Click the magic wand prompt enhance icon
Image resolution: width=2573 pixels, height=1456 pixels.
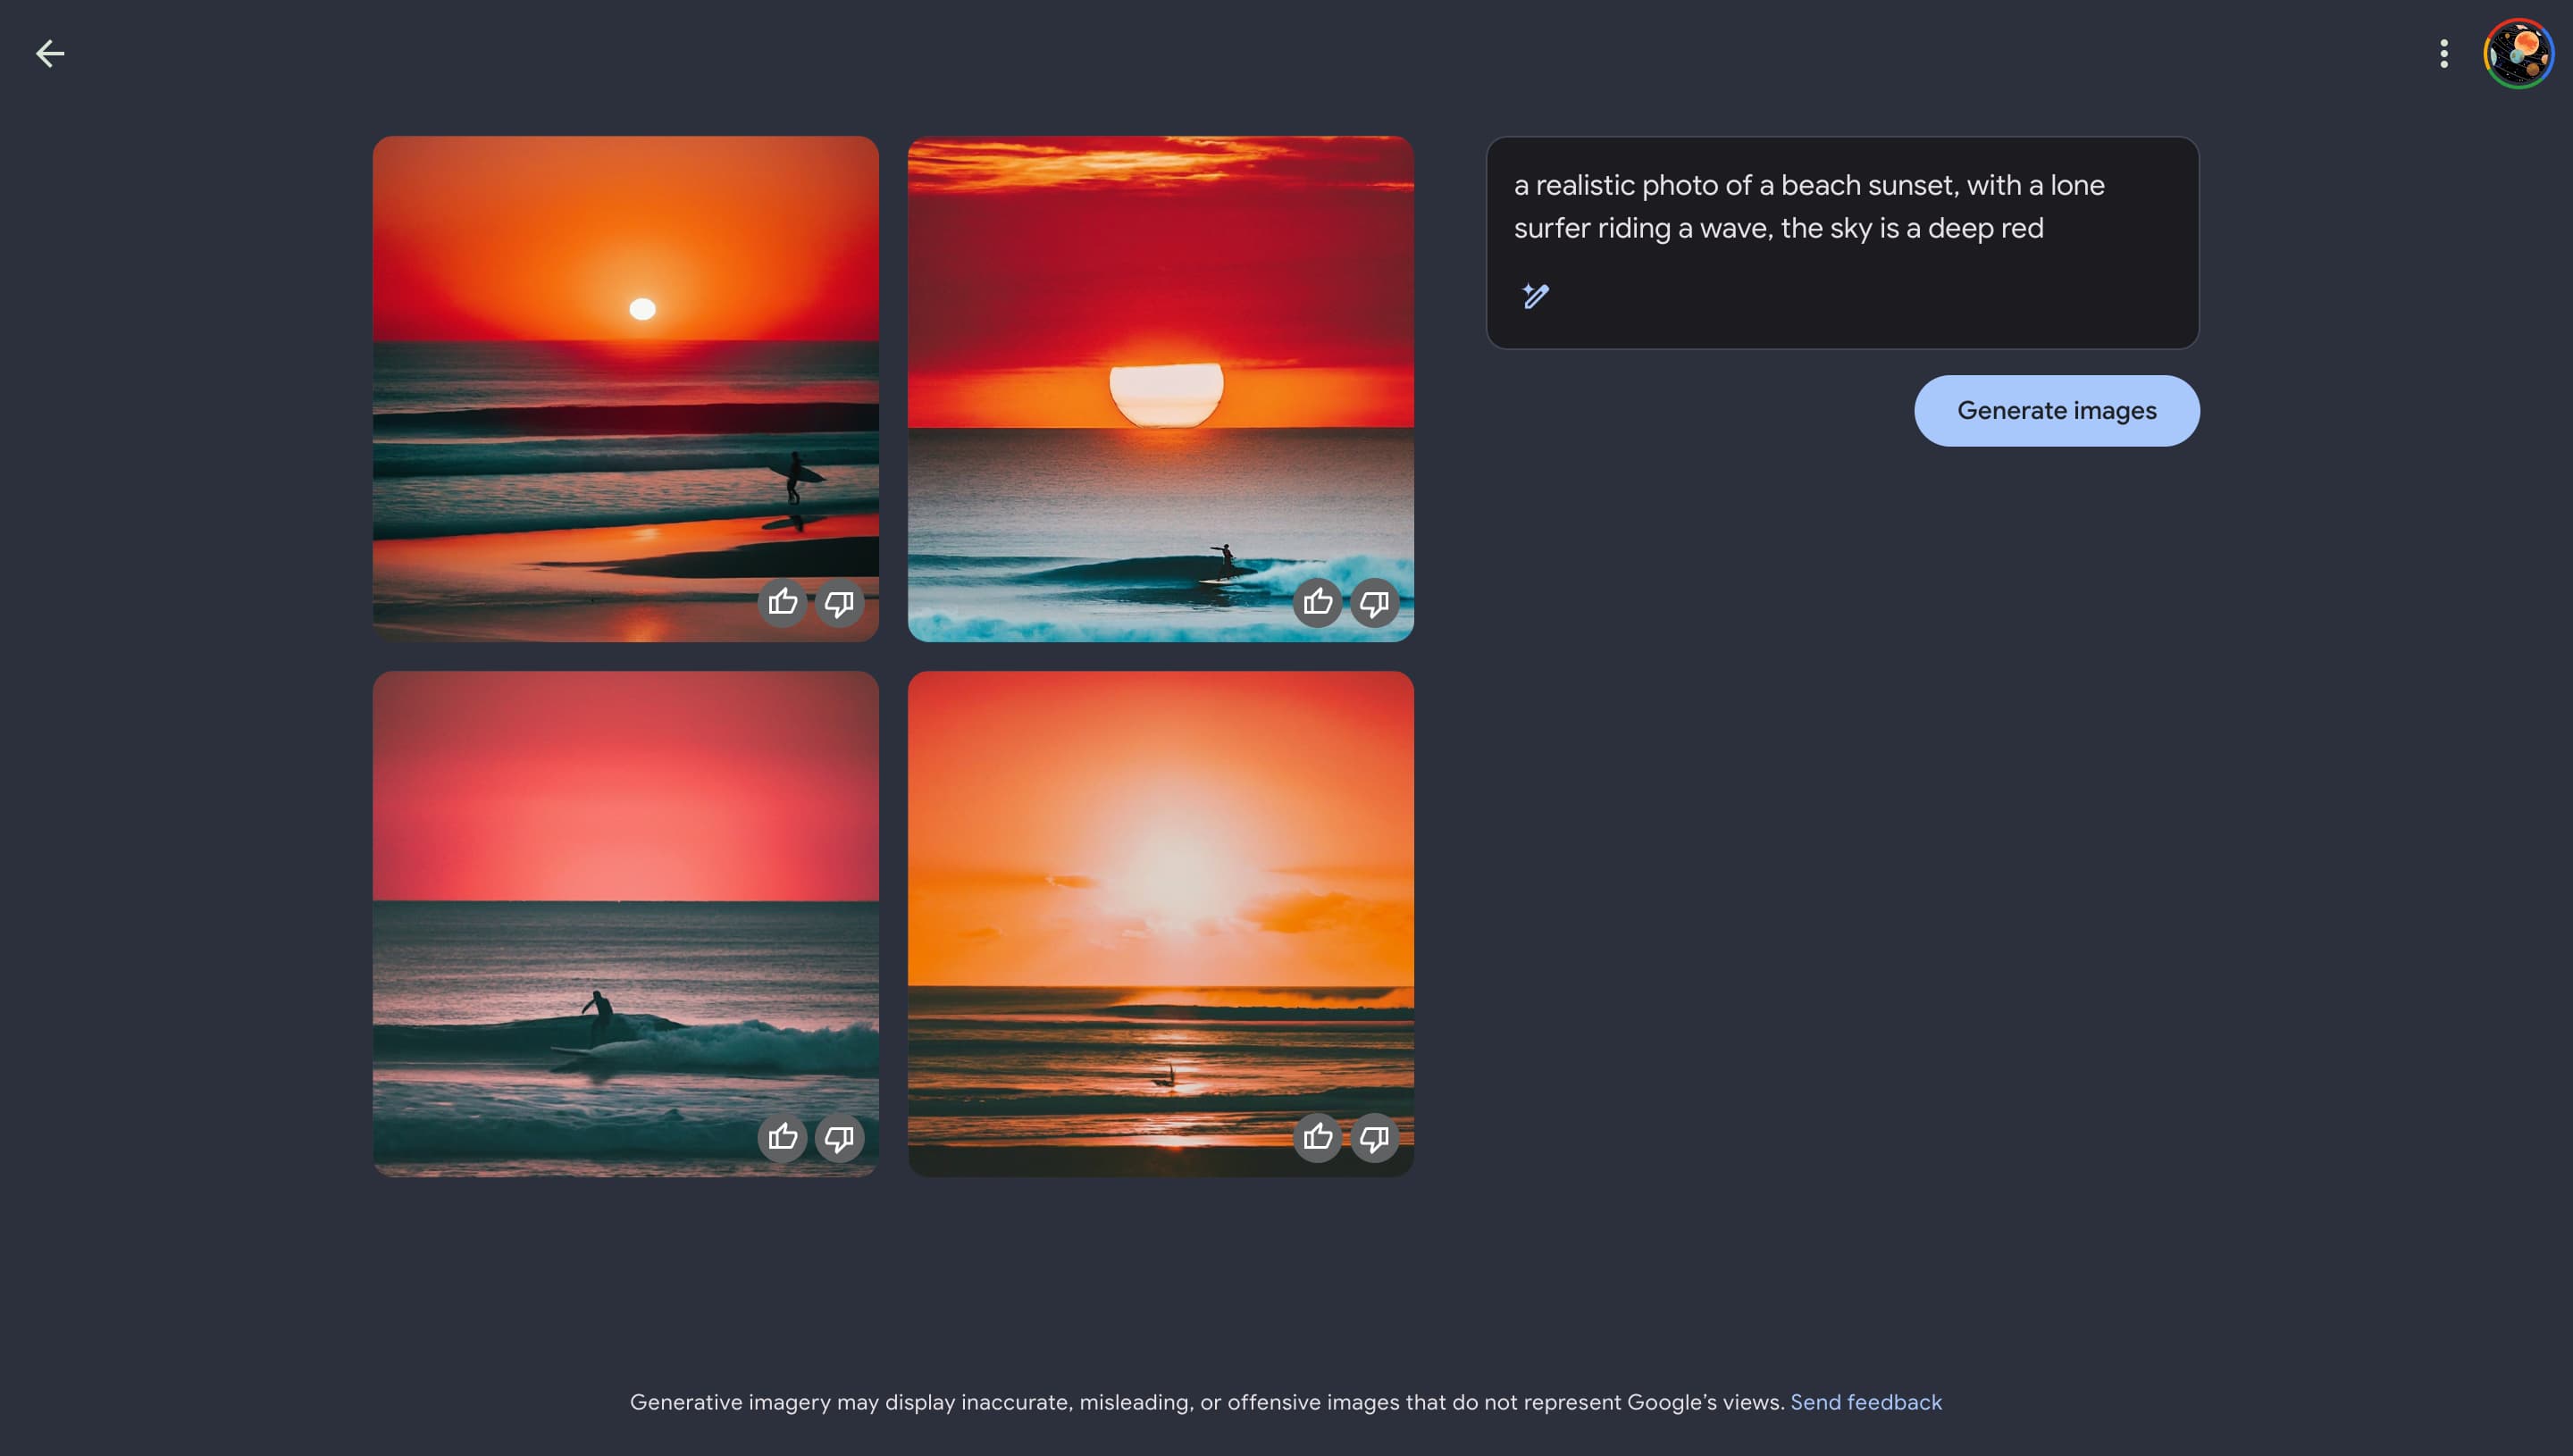[1535, 296]
